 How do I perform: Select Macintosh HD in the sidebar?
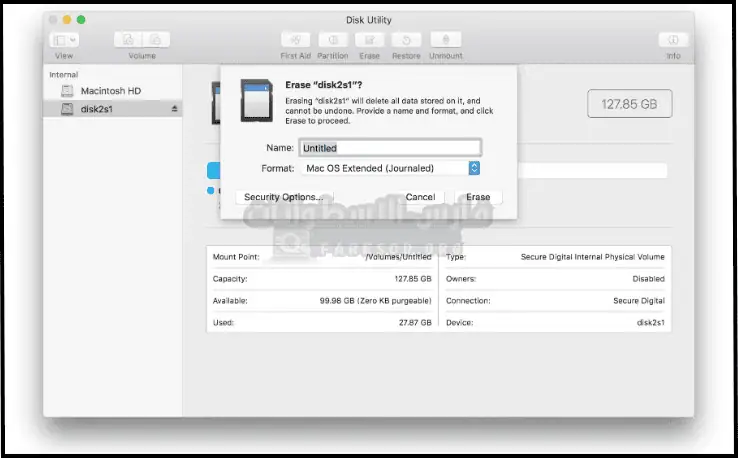110,91
